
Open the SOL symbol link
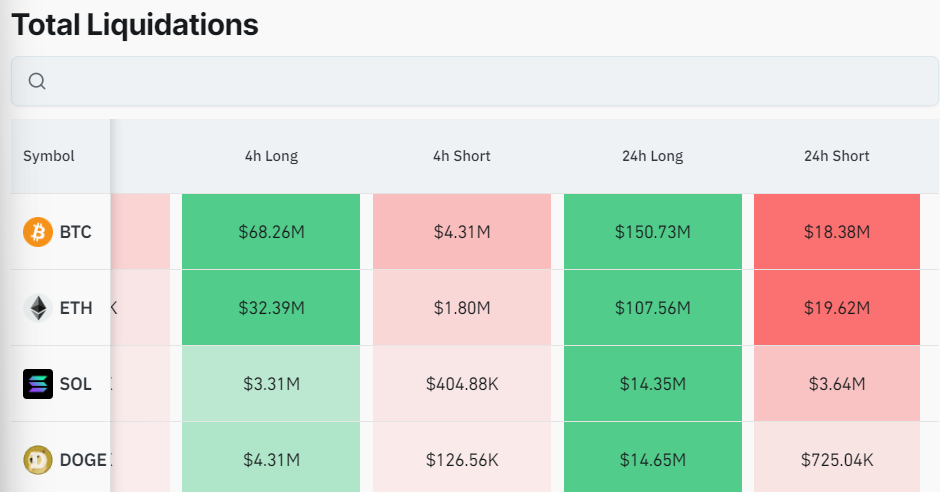pyautogui.click(x=75, y=384)
